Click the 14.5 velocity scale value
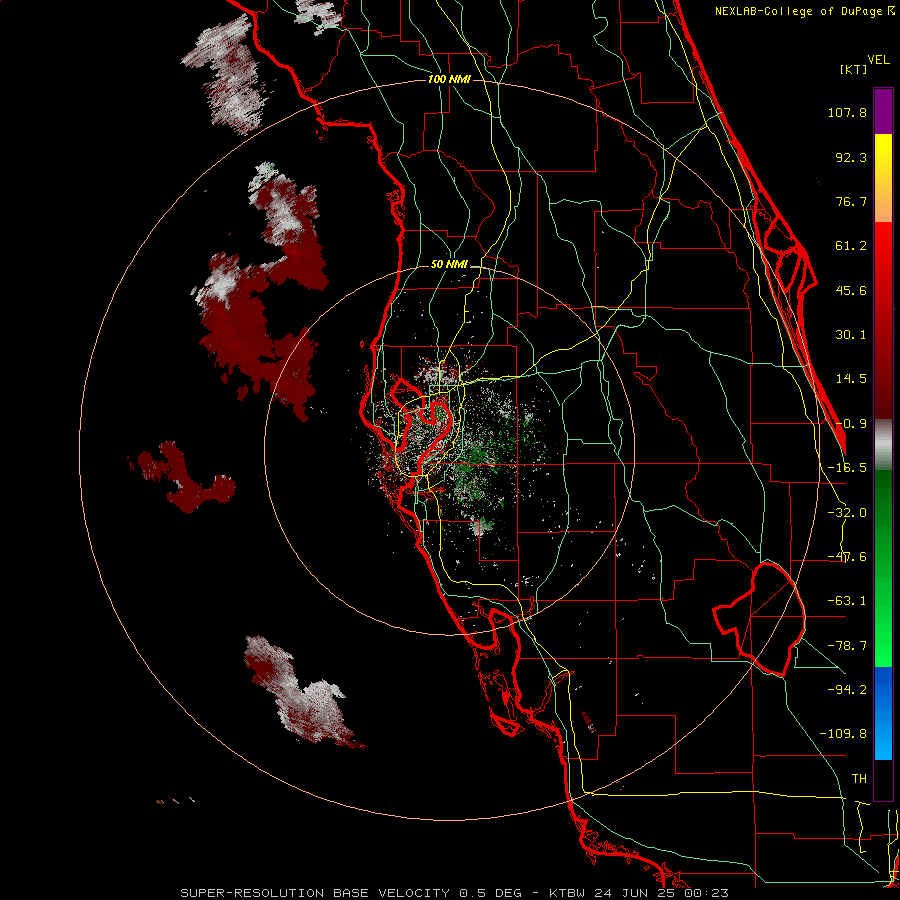The width and height of the screenshot is (900, 900). click(851, 379)
